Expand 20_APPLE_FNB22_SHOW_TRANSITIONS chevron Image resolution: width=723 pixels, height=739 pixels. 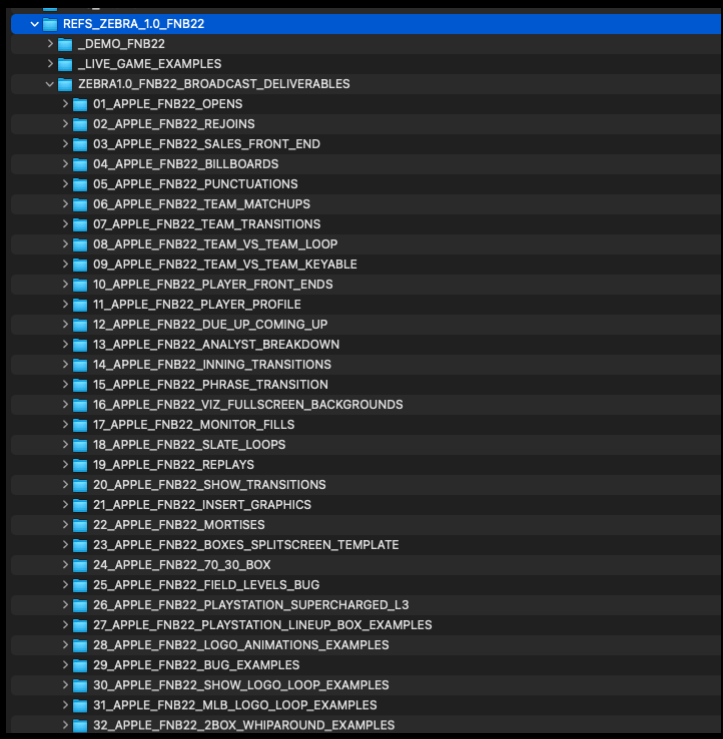pos(66,484)
